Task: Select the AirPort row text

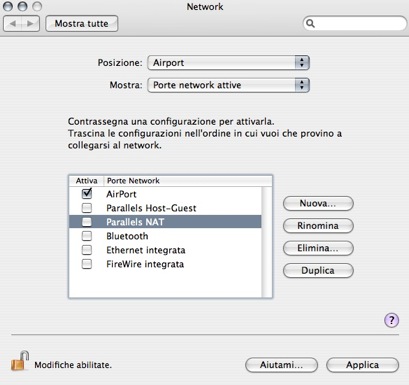Action: point(121,194)
